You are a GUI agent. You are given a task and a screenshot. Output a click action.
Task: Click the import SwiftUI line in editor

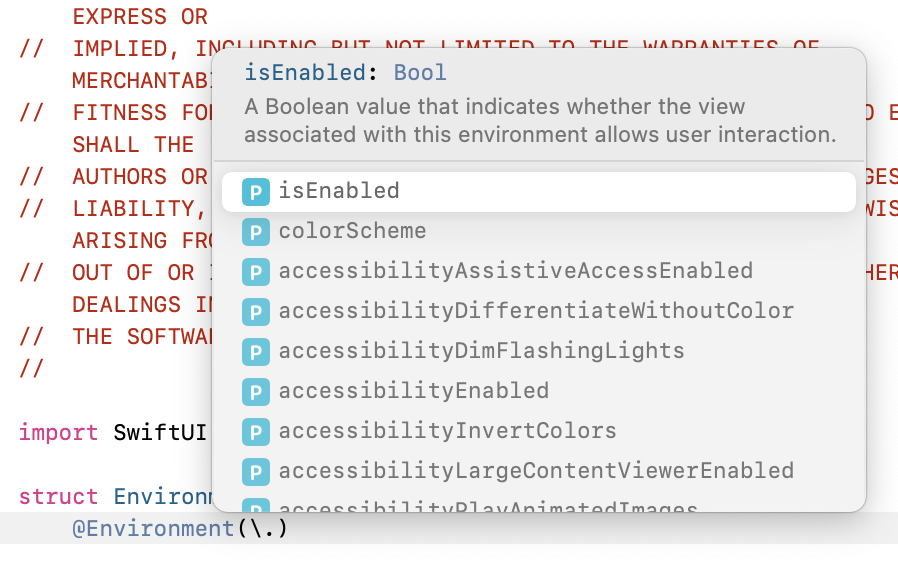pos(113,432)
